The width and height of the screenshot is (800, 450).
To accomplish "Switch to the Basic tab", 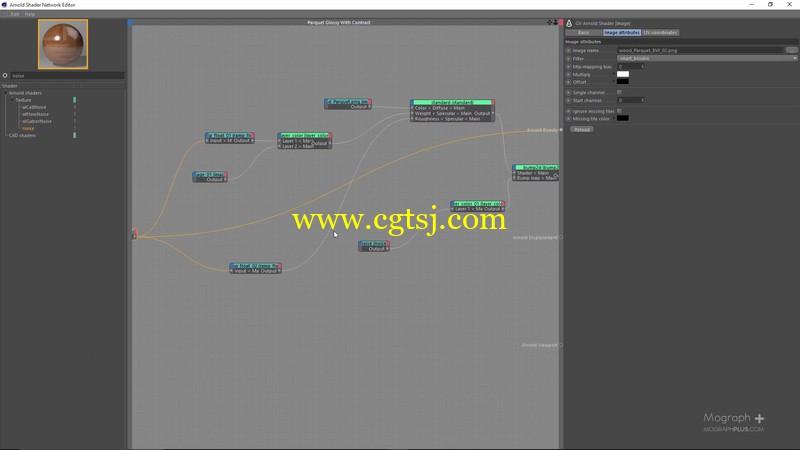I will pyautogui.click(x=584, y=33).
